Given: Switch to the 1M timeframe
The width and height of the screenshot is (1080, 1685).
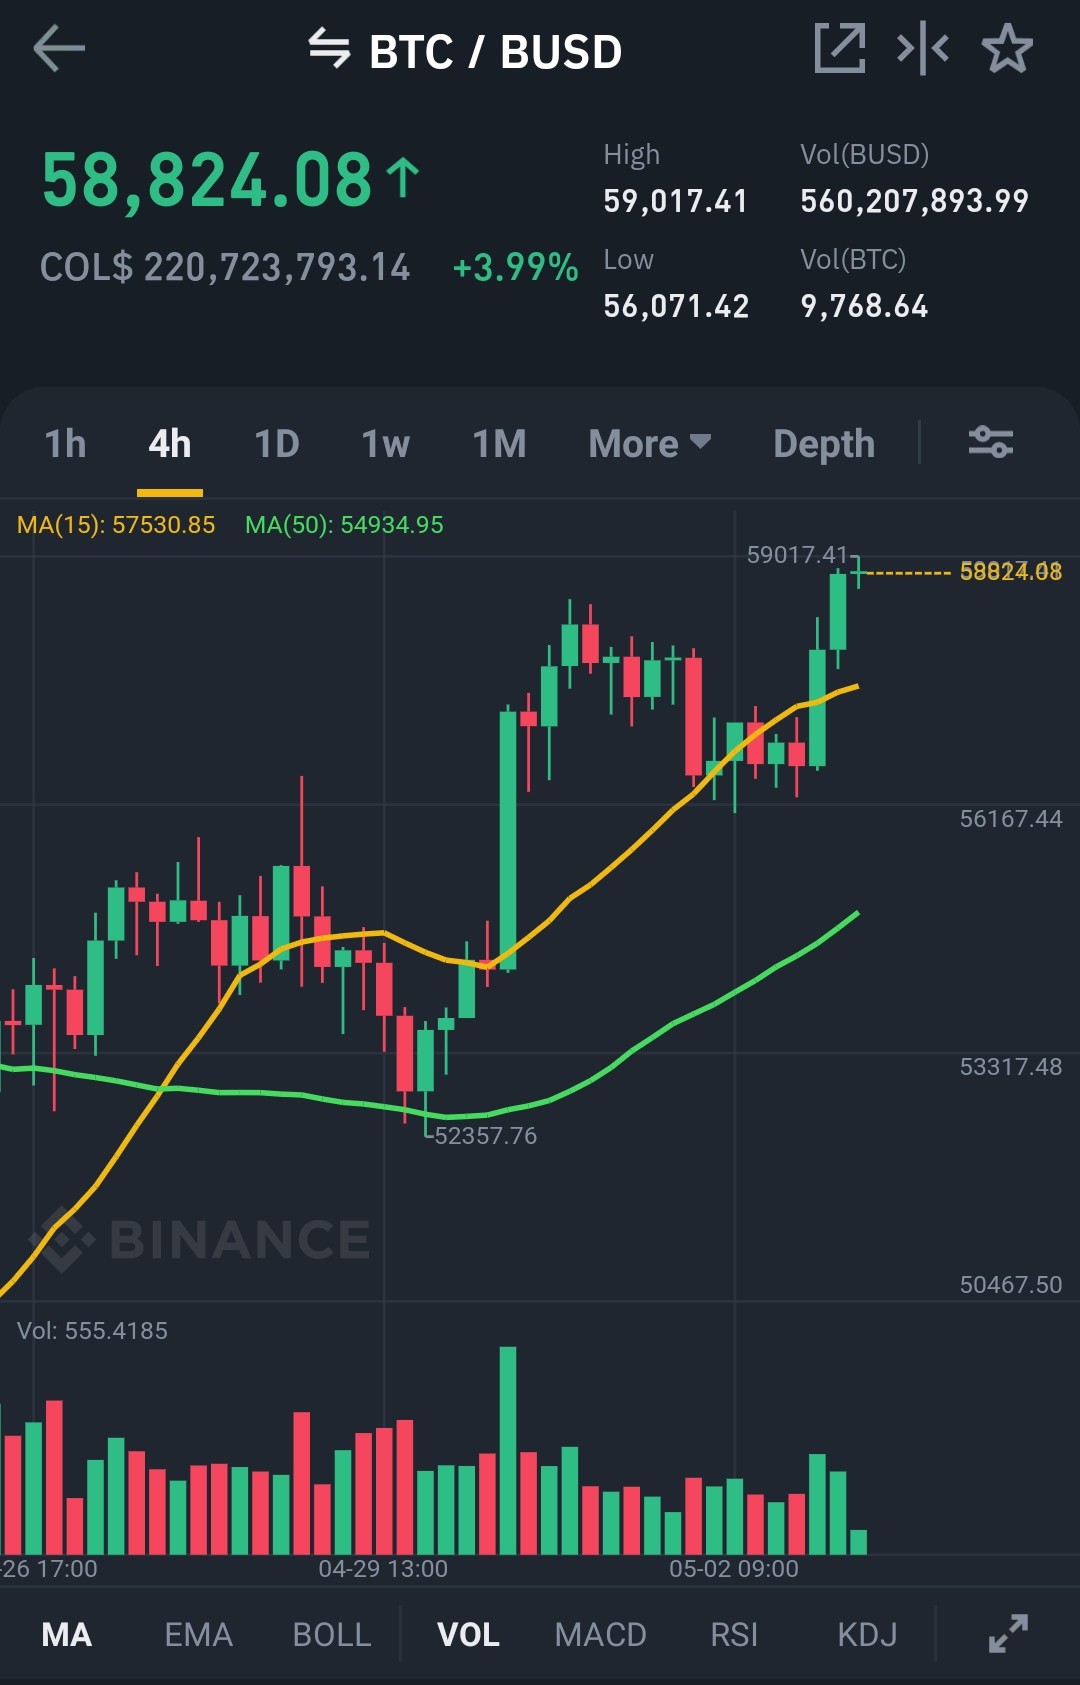Looking at the screenshot, I should click(x=499, y=444).
